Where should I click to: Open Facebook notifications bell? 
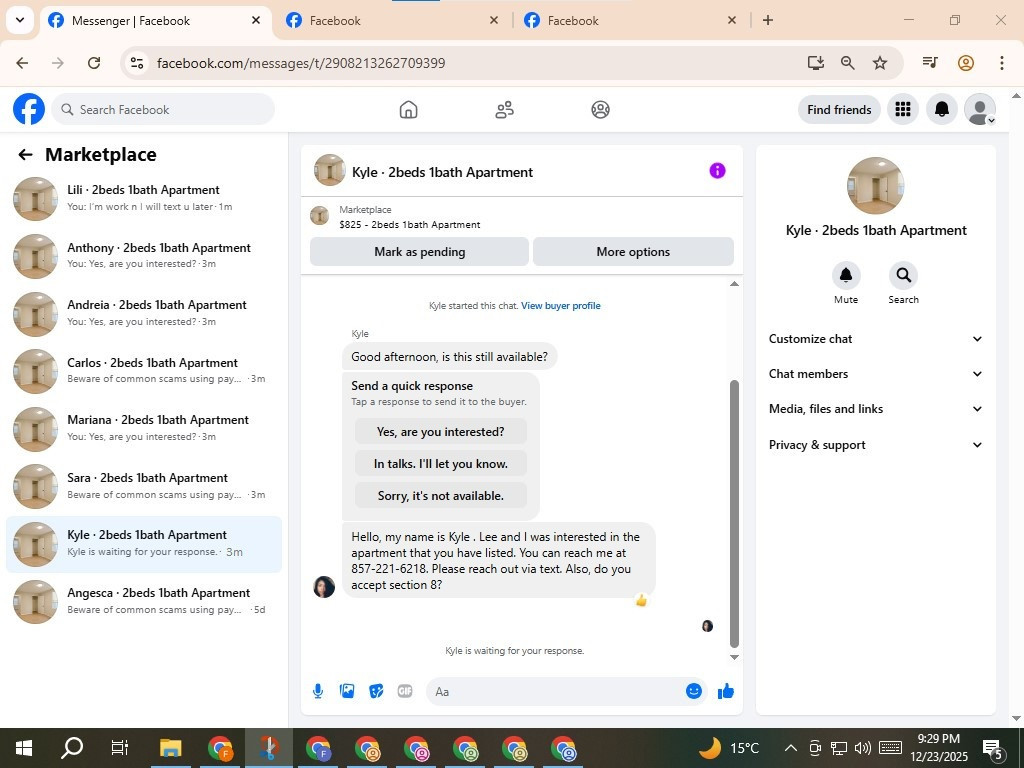point(941,109)
